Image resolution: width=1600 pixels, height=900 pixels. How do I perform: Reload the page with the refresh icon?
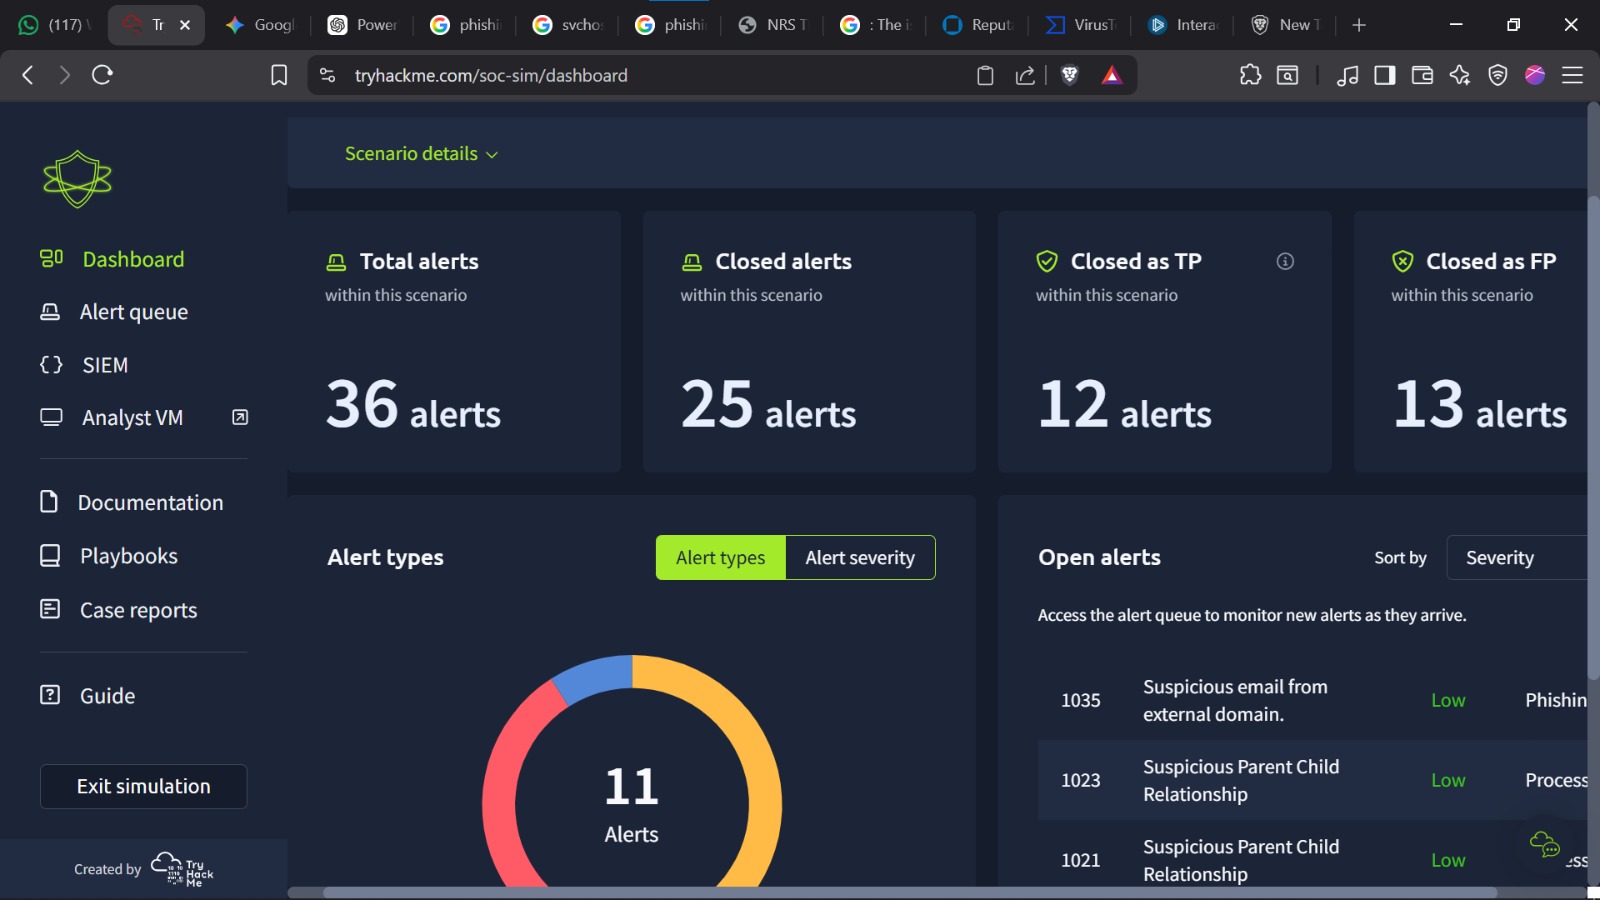coord(102,75)
